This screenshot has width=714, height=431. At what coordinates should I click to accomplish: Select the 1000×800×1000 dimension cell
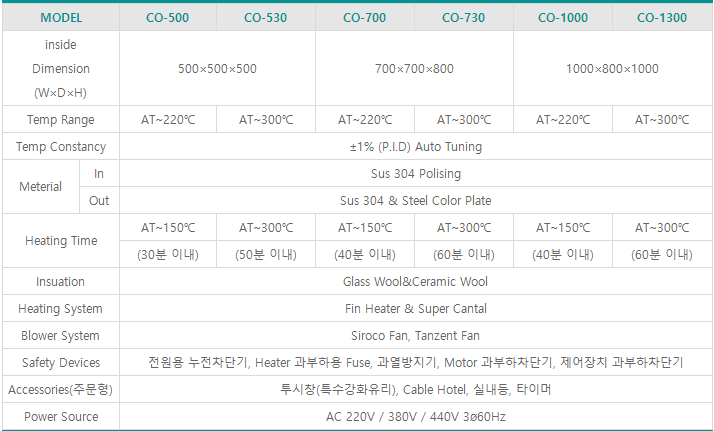[612, 69]
